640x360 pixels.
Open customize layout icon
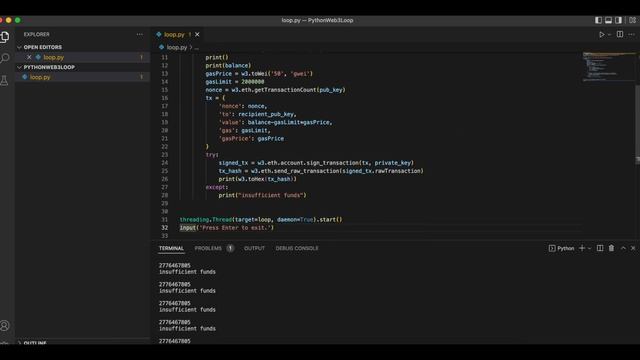(x=632, y=20)
